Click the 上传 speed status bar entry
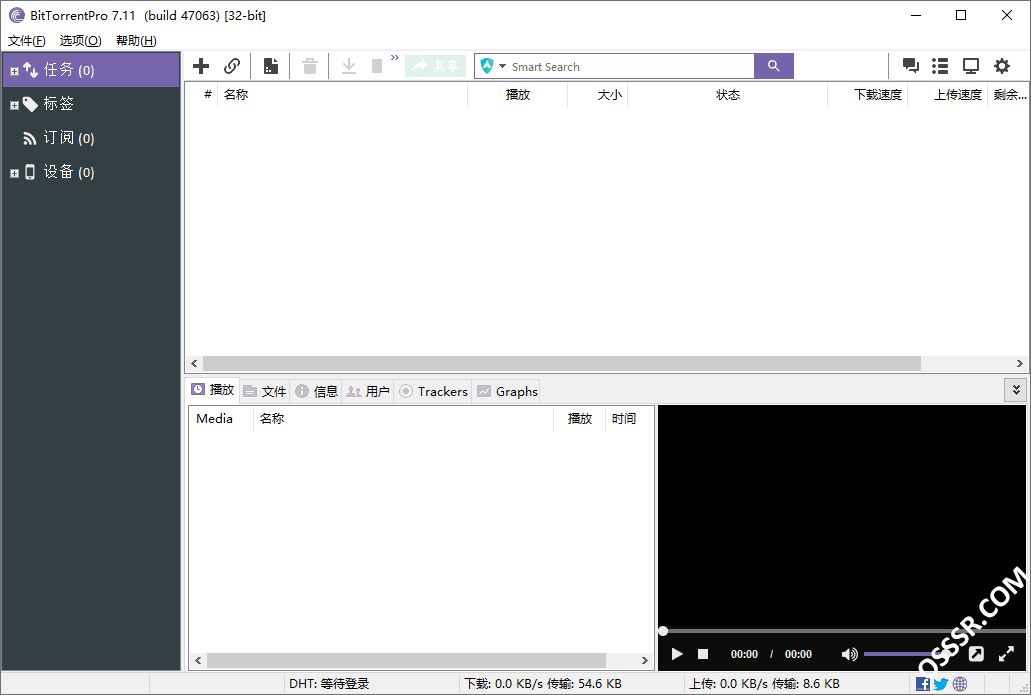Screen dimensions: 1031x695 click(x=764, y=684)
